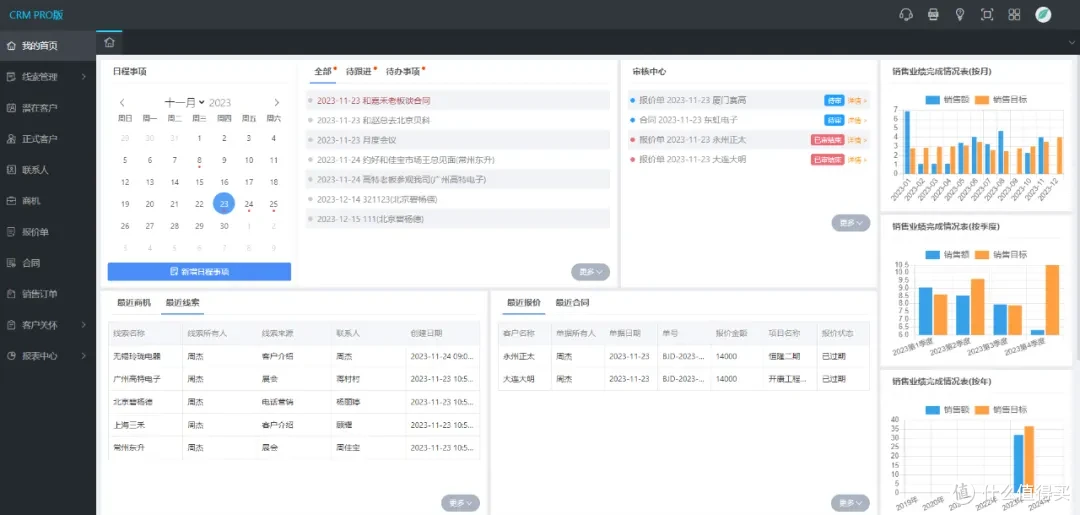
Task: Click the 待审 badge for 厦门嘉高
Action: (x=834, y=101)
